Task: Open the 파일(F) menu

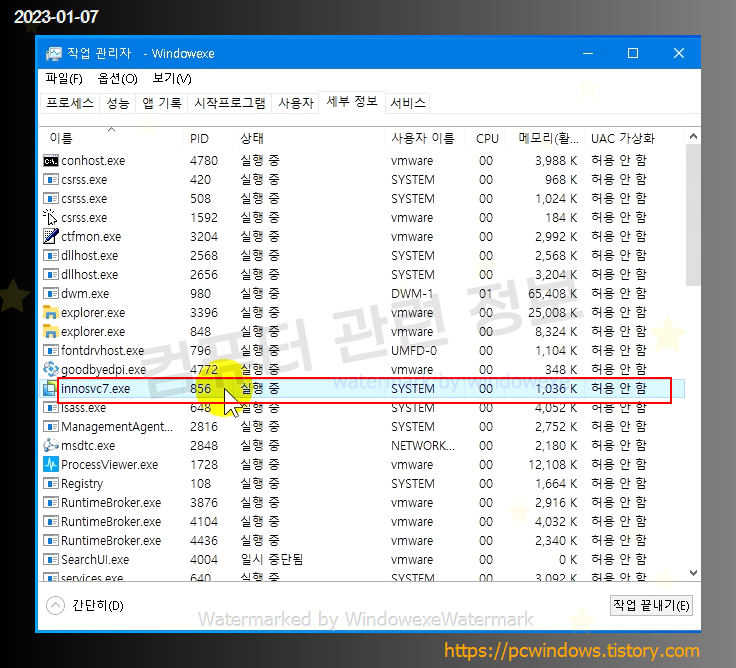Action: coord(64,78)
